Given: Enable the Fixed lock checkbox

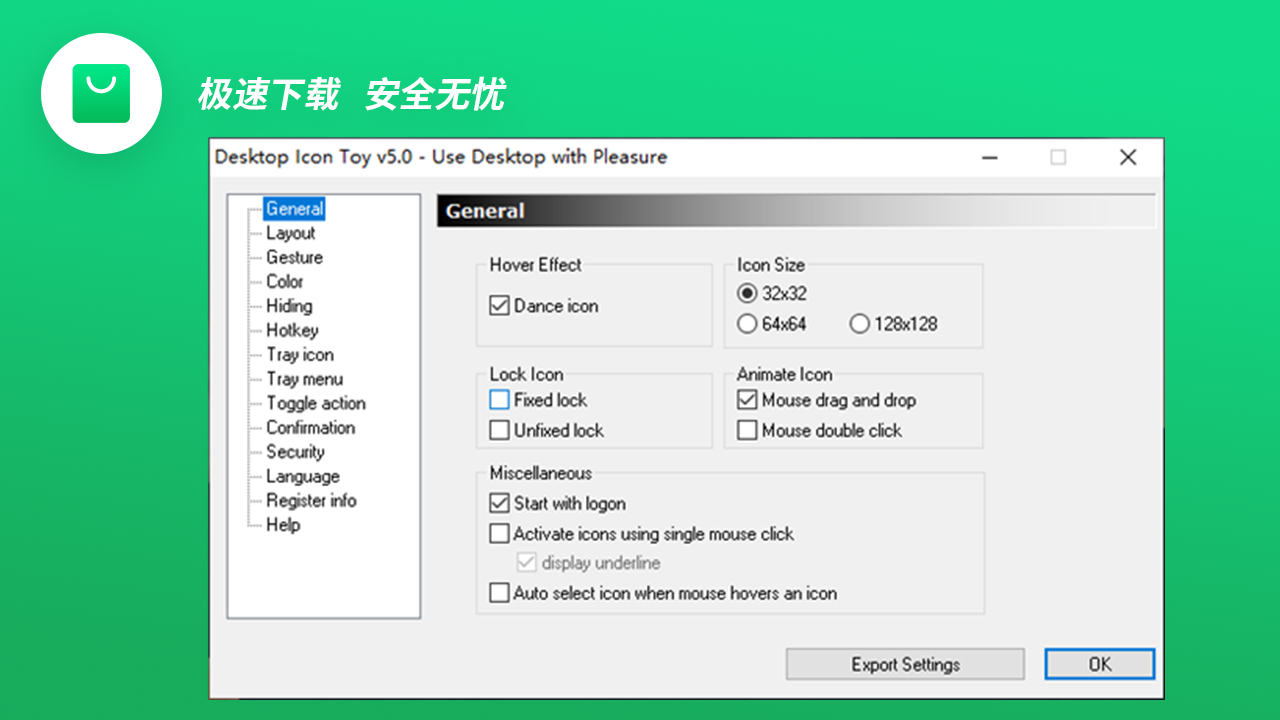Looking at the screenshot, I should pyautogui.click(x=500, y=400).
